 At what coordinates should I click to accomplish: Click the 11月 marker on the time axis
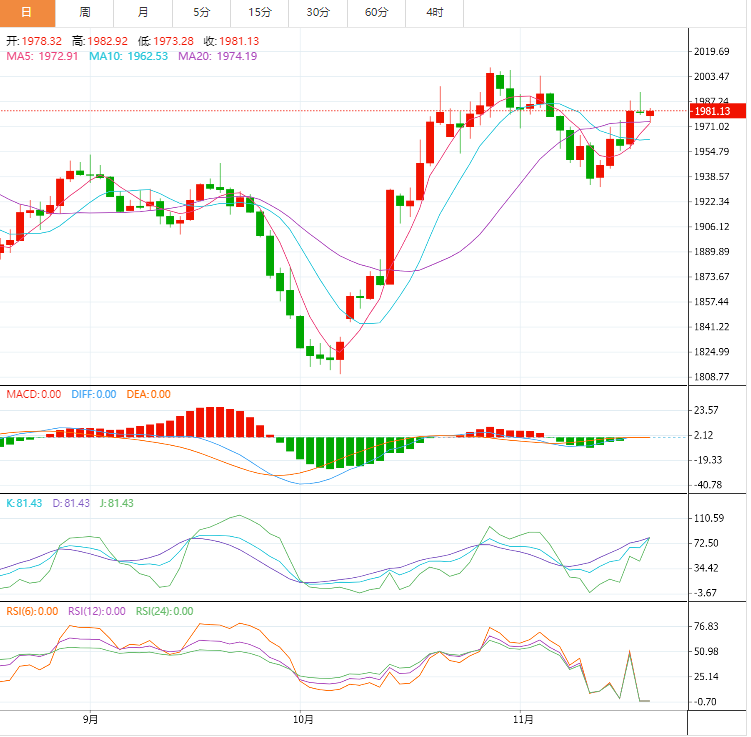521,719
